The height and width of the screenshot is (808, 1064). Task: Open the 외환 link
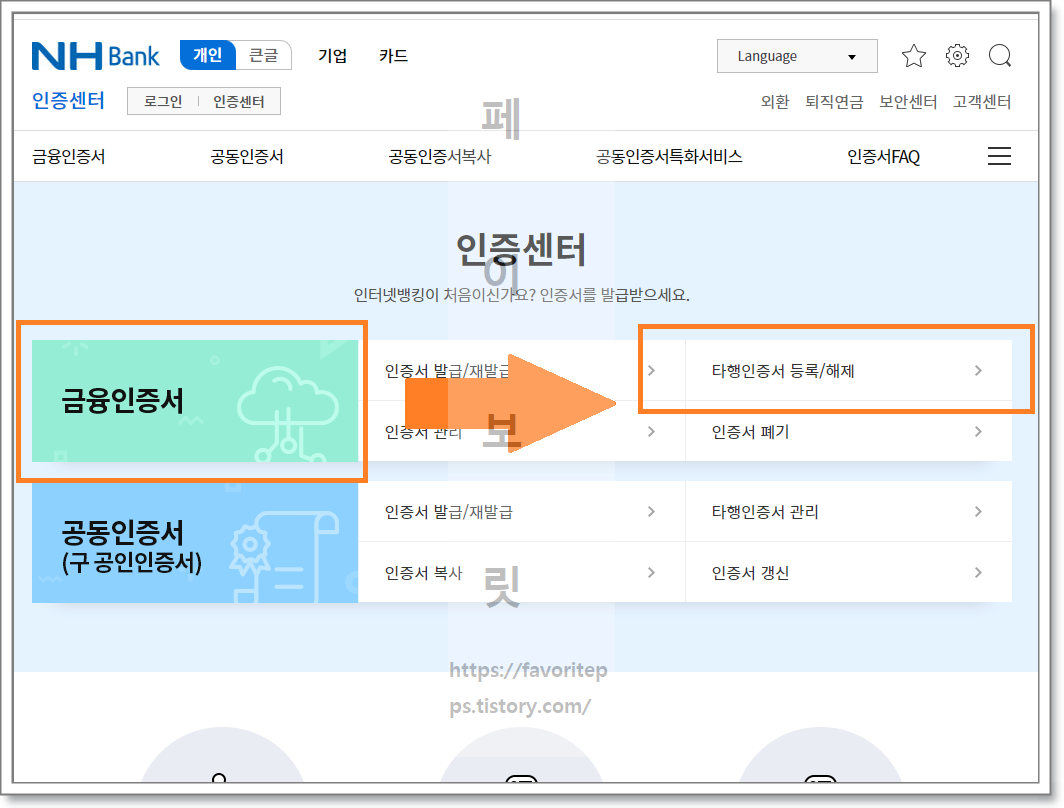(x=774, y=102)
